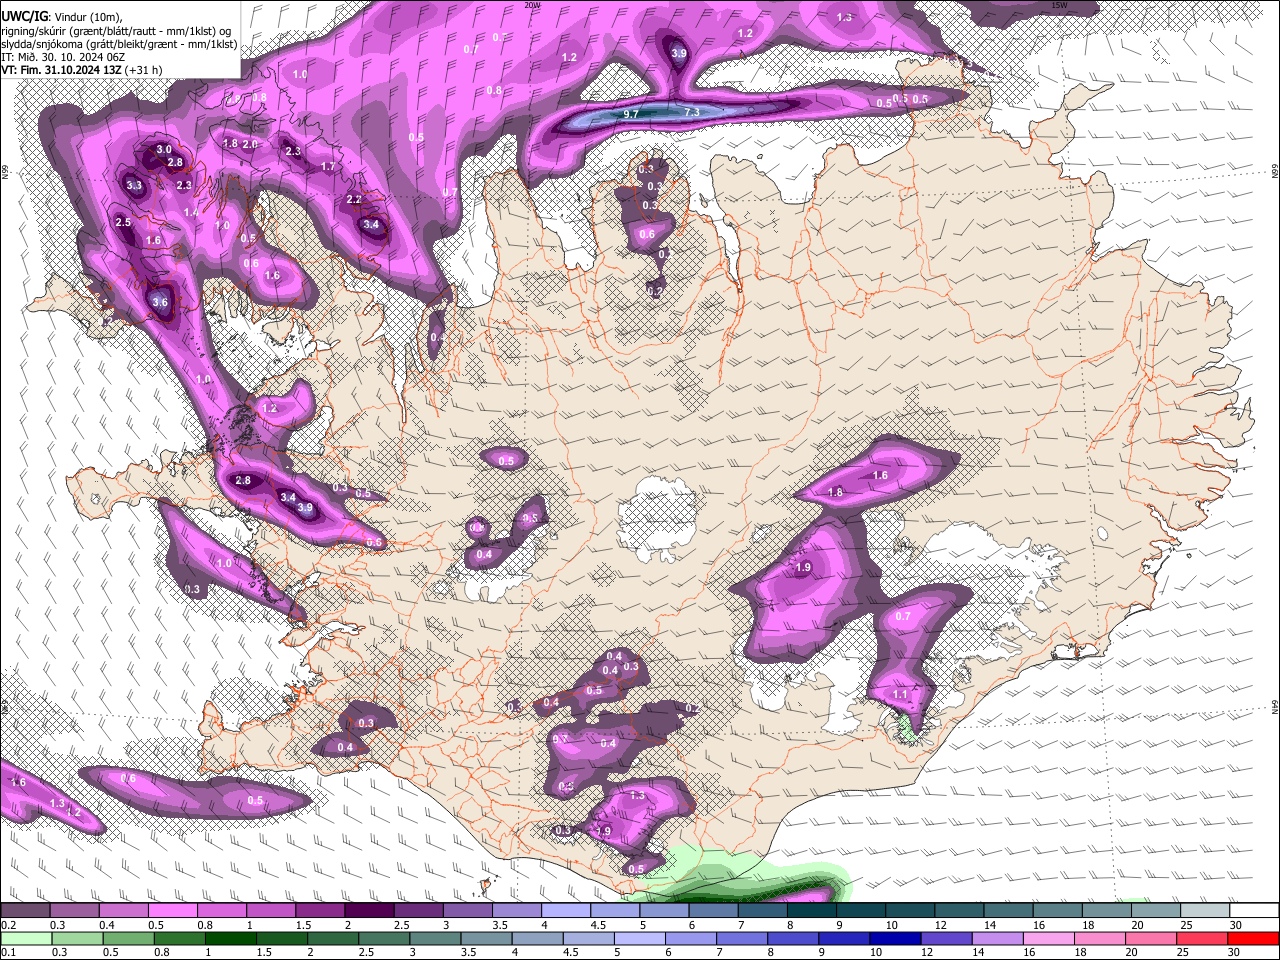Pick the violet 12 swatch in rain scale

coord(945,938)
